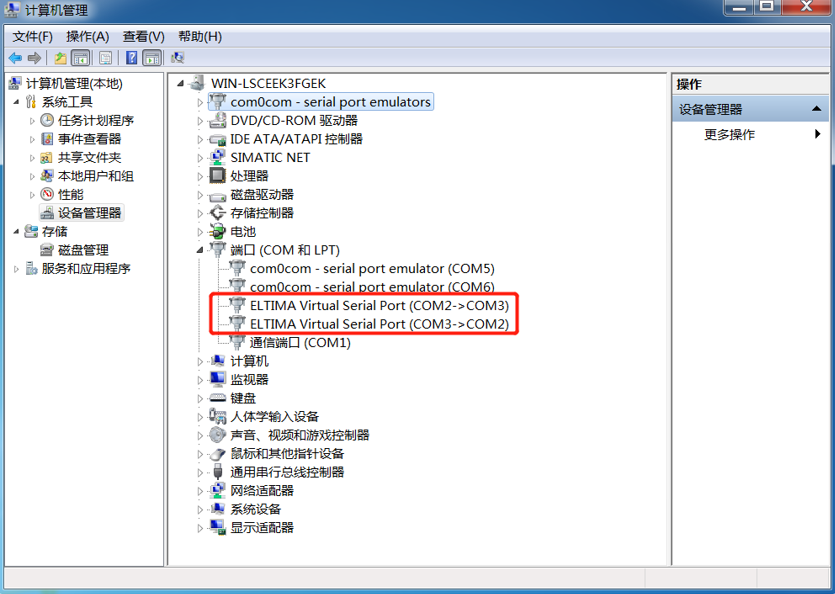Expand the 本地用户和组 tree node

32,176
